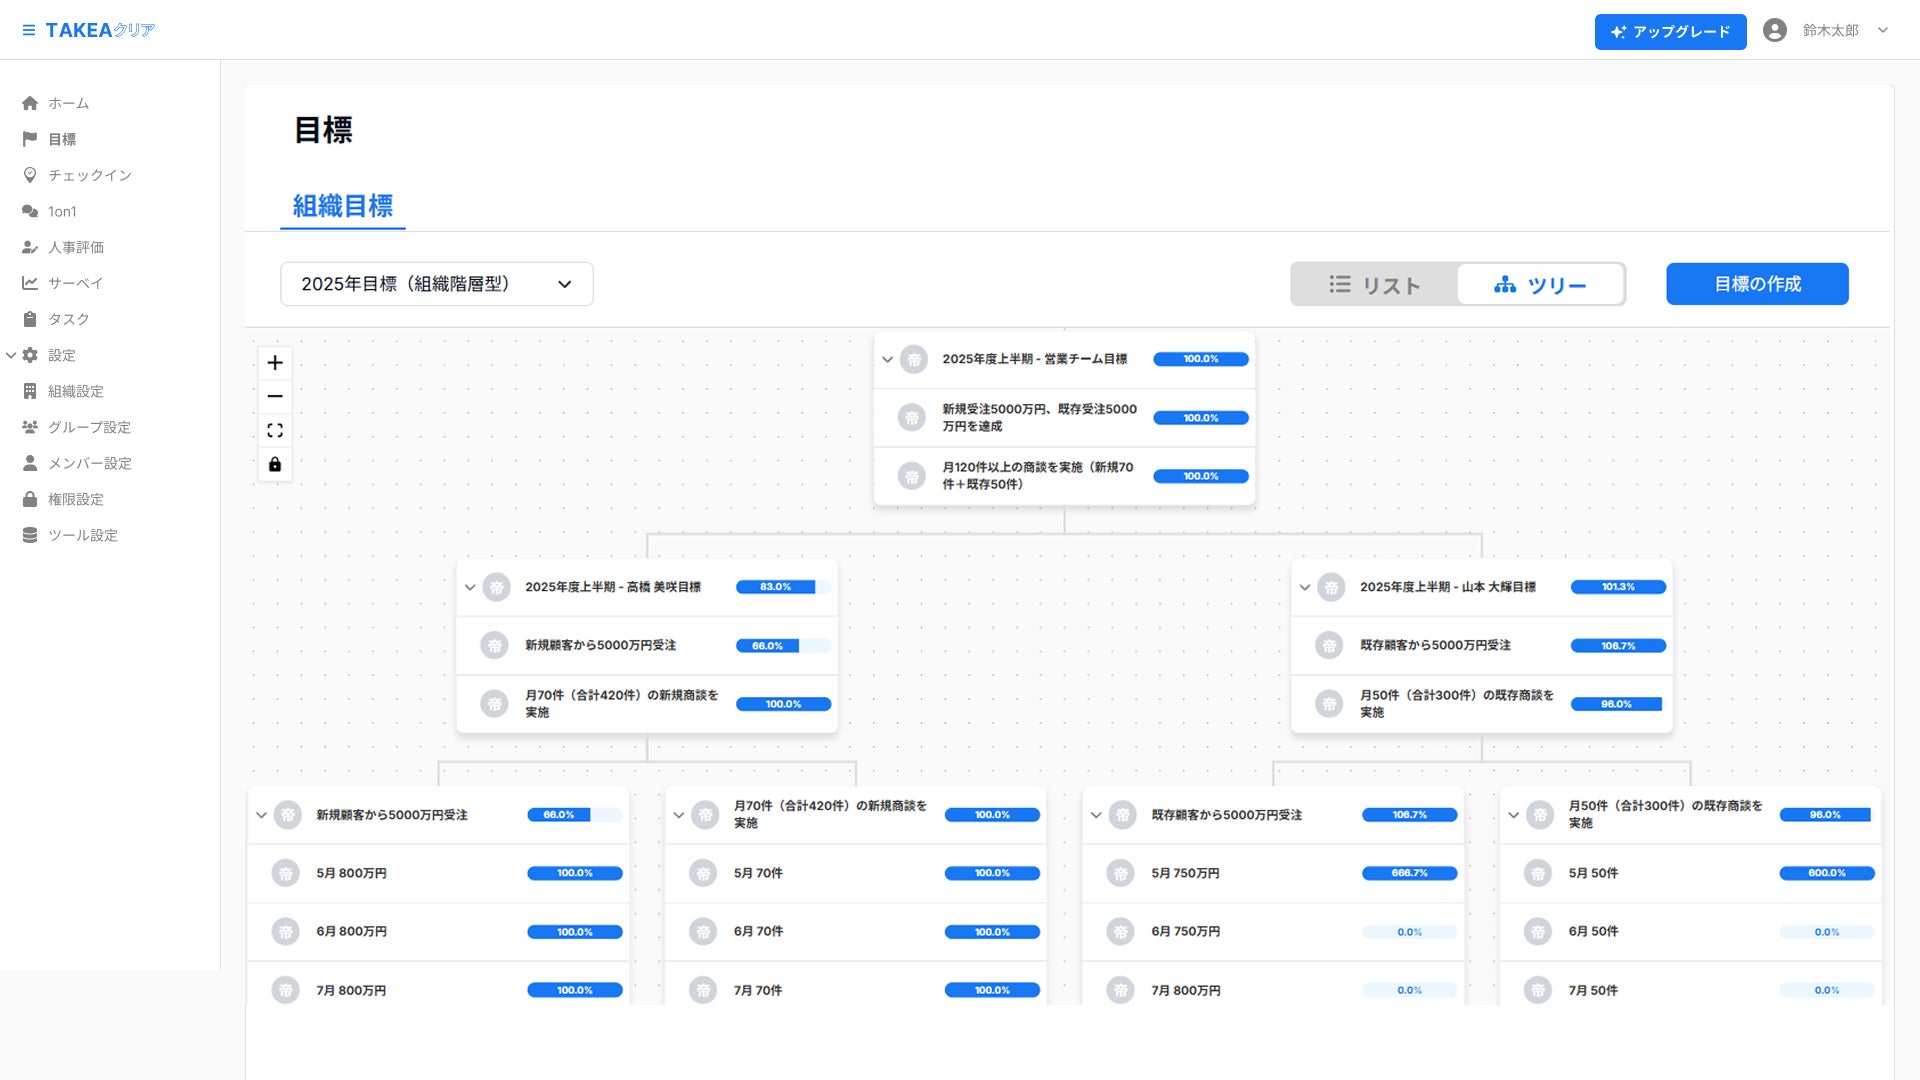Click the canvas lock icon
The image size is (1920, 1080).
click(x=275, y=465)
